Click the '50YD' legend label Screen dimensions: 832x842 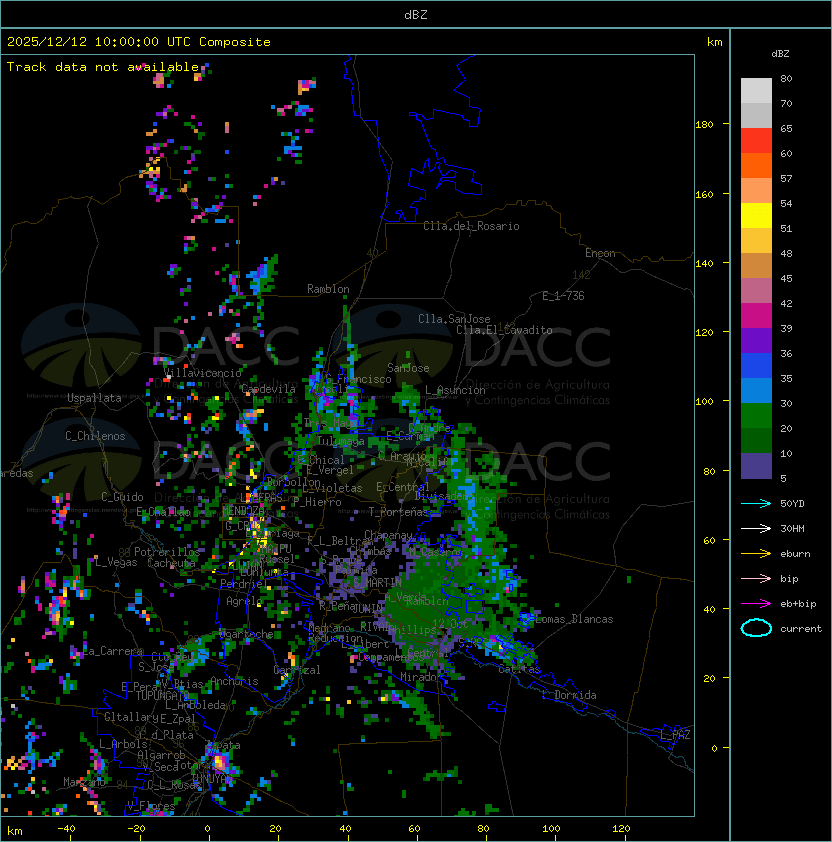click(x=792, y=503)
